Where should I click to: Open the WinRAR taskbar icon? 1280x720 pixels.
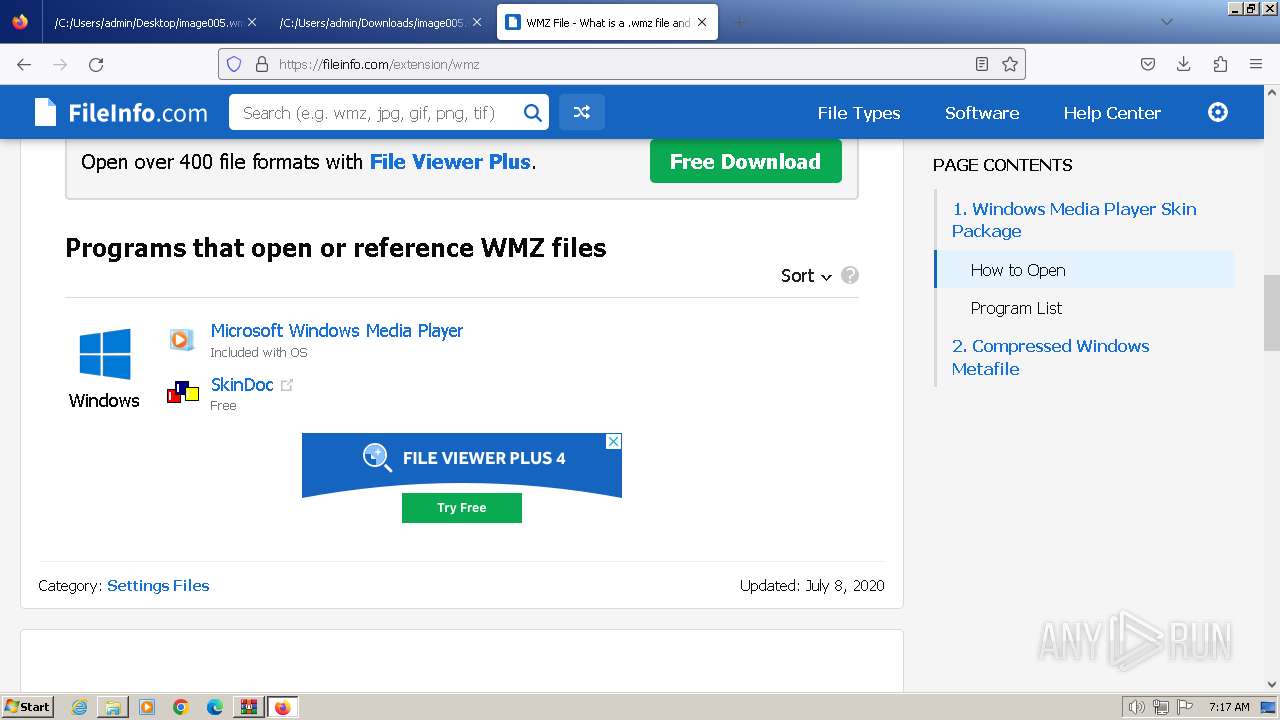(x=249, y=707)
